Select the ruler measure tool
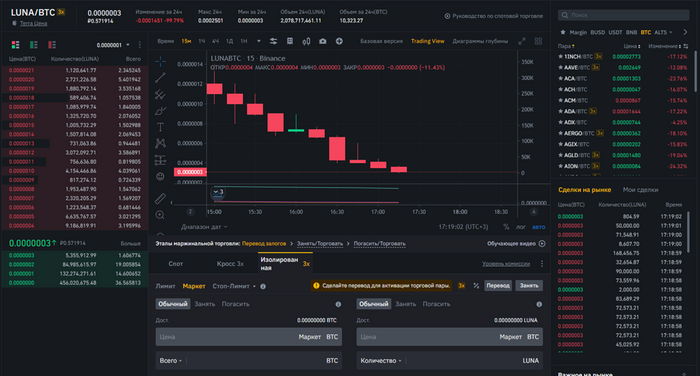This screenshot has width=700, height=376. tap(160, 198)
